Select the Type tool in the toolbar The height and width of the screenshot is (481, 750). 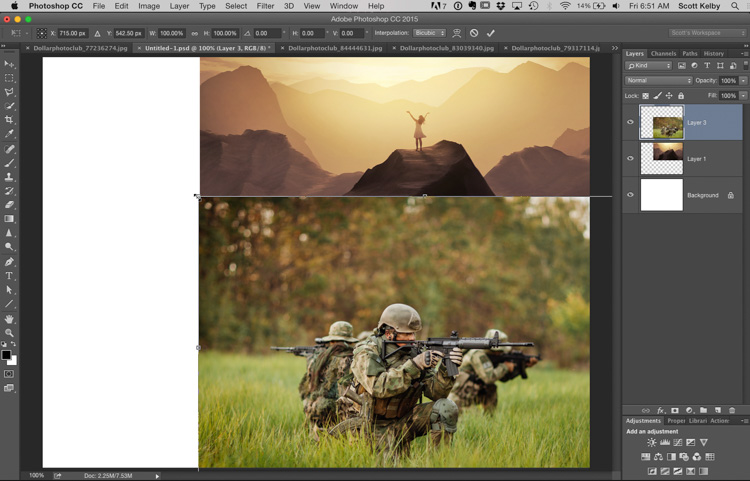[10, 276]
